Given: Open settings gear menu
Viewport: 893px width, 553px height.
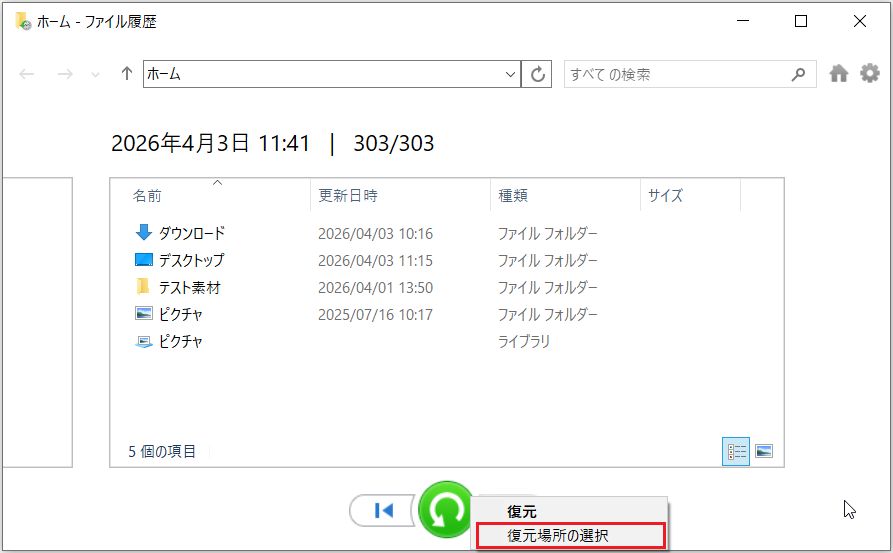Looking at the screenshot, I should click(870, 73).
